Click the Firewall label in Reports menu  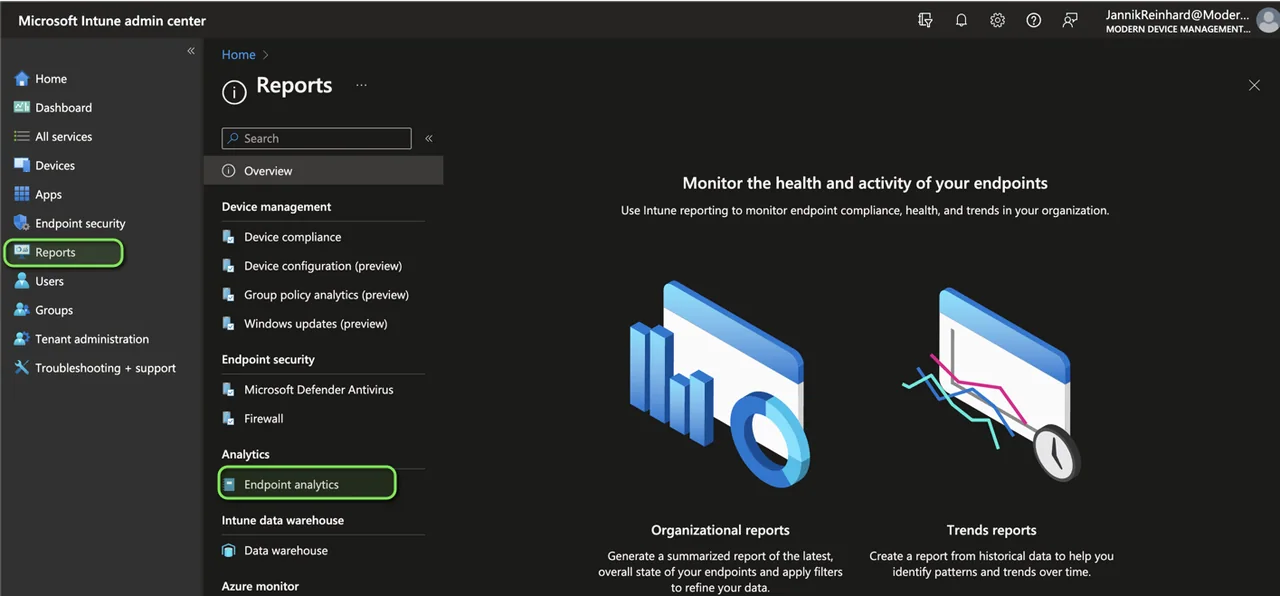point(264,420)
